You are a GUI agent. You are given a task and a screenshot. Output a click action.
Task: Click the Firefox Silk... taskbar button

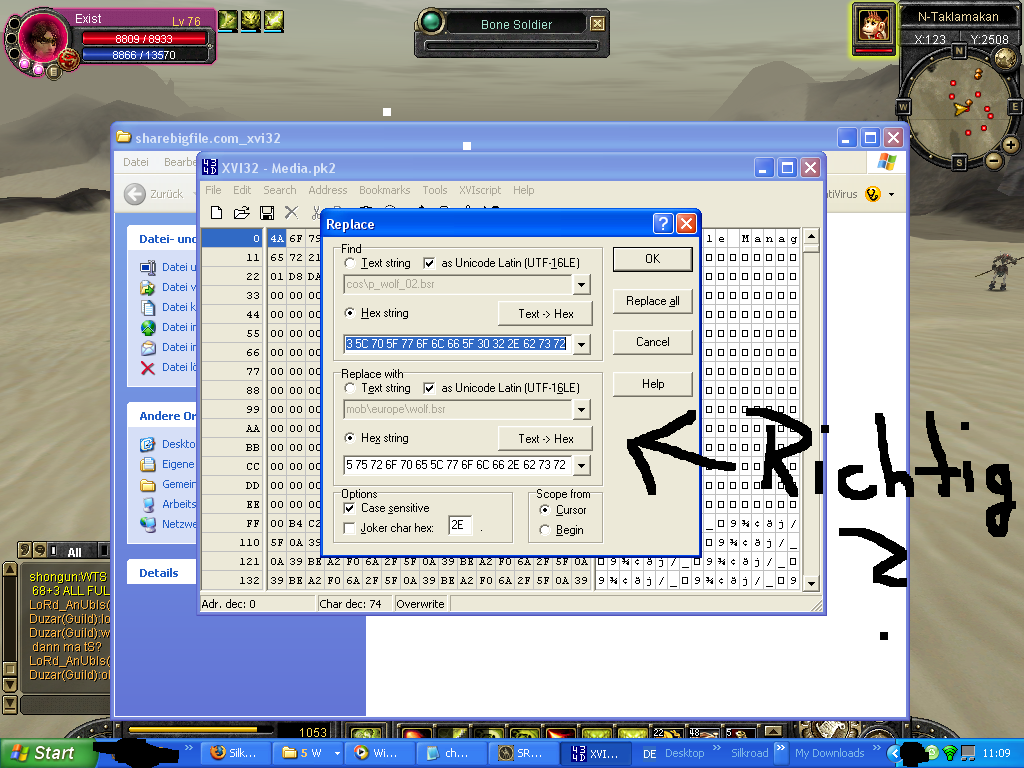(x=234, y=753)
